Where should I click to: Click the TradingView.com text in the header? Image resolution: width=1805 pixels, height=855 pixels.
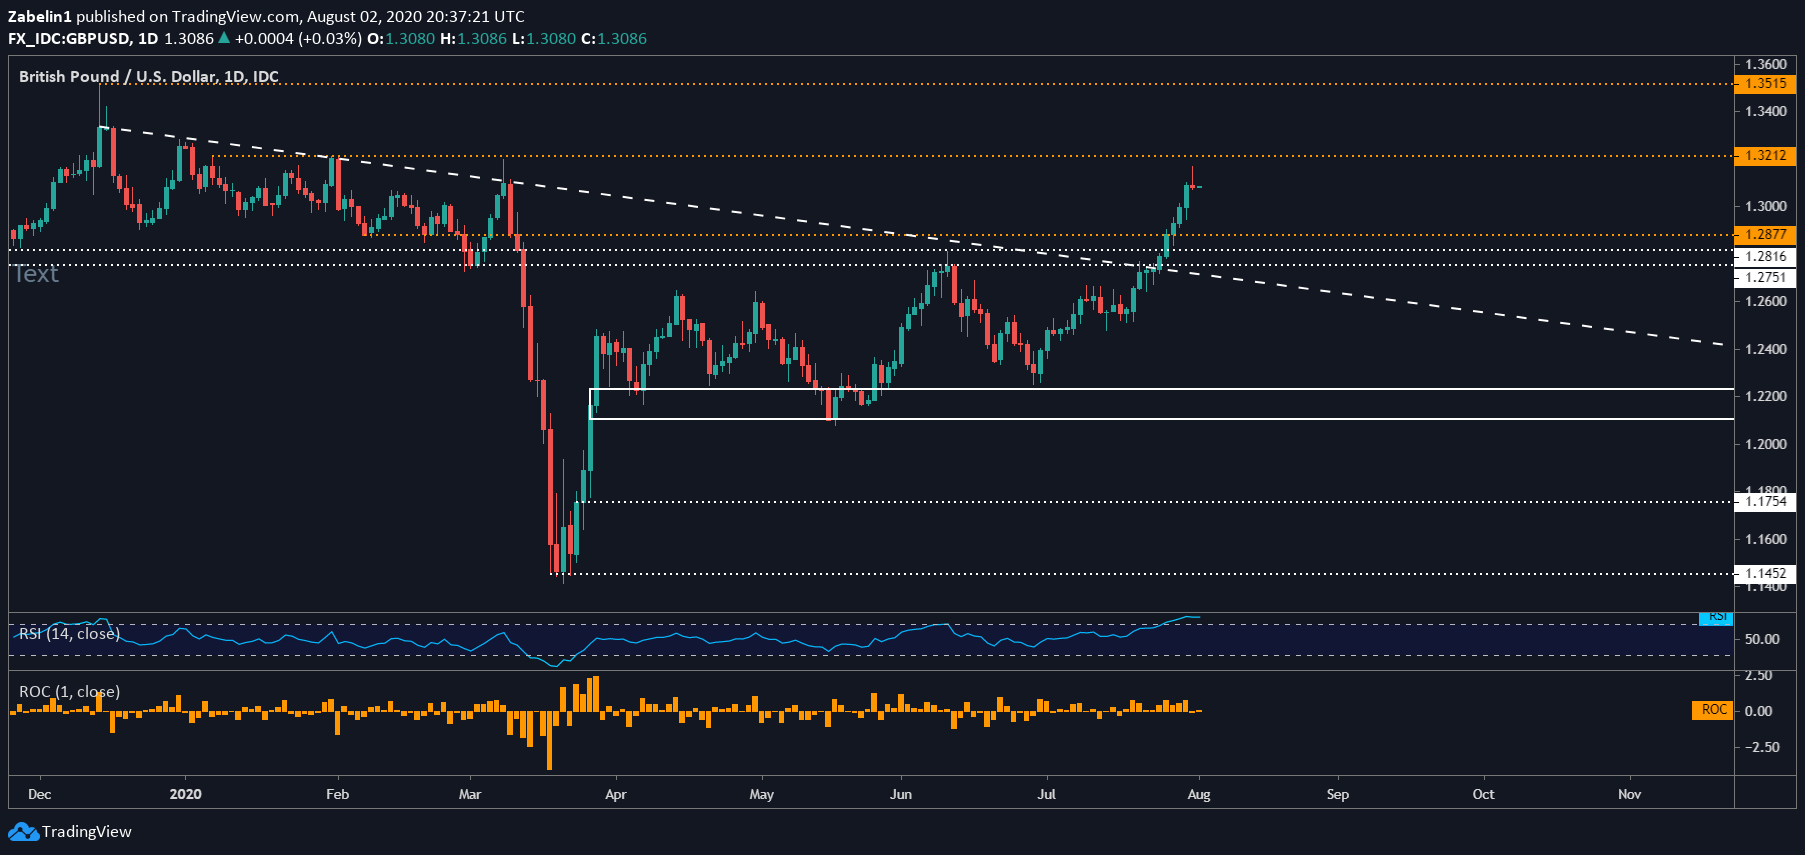[x=235, y=16]
